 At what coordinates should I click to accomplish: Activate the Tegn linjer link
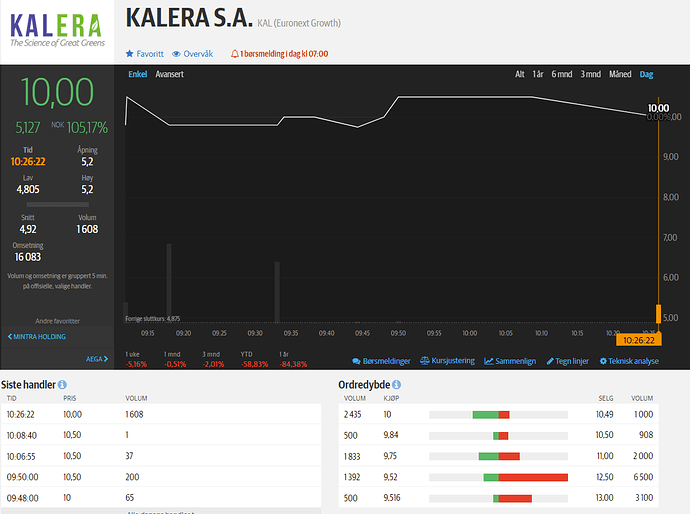(572, 361)
